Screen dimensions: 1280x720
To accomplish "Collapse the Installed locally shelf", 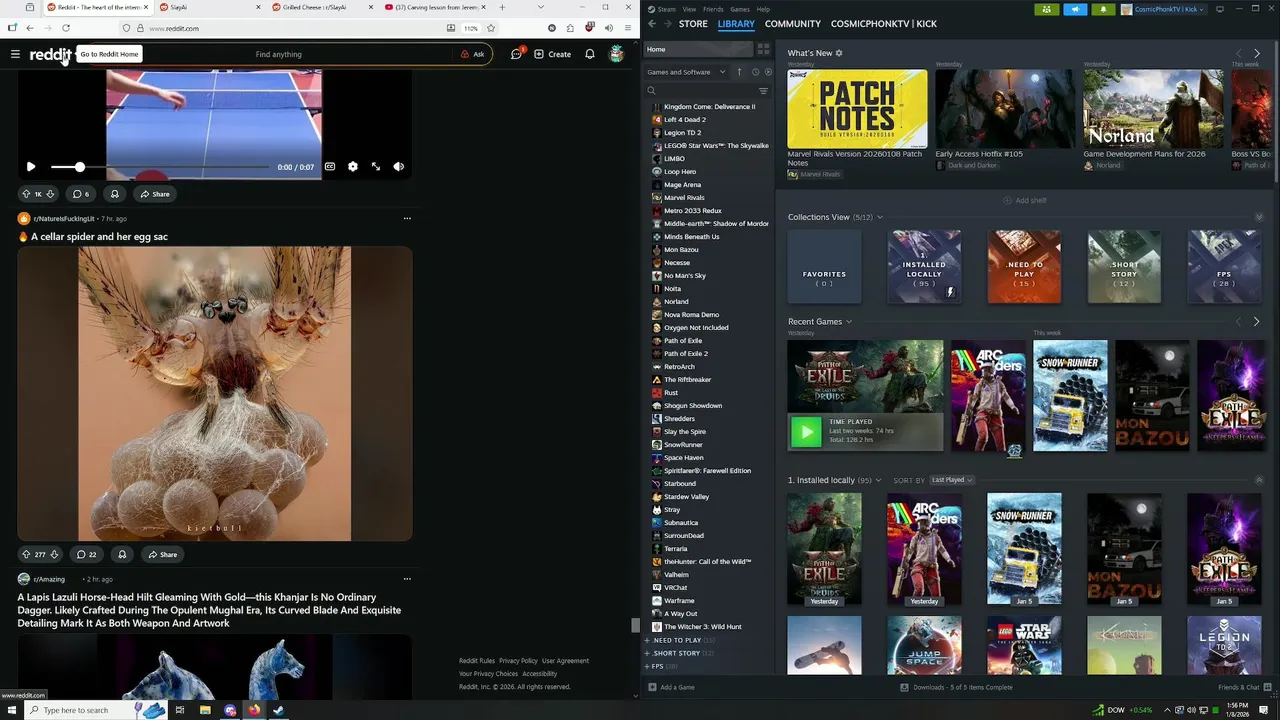I will [1259, 480].
